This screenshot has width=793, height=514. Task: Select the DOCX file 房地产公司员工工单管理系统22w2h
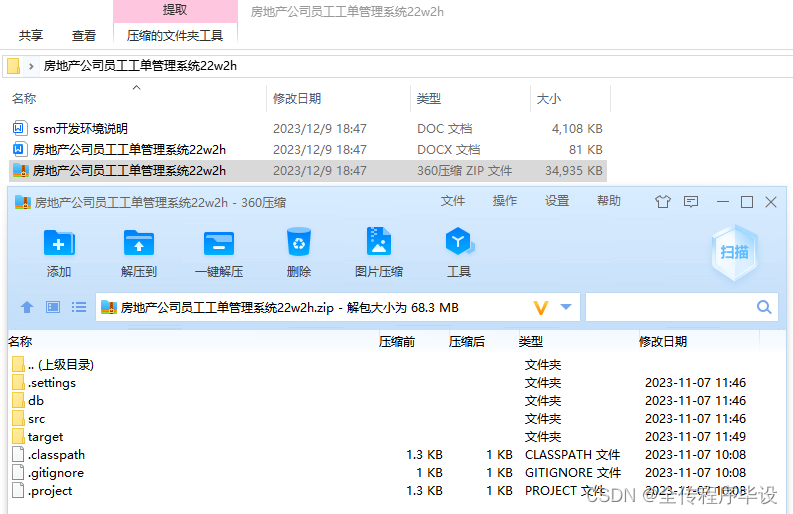[129, 150]
